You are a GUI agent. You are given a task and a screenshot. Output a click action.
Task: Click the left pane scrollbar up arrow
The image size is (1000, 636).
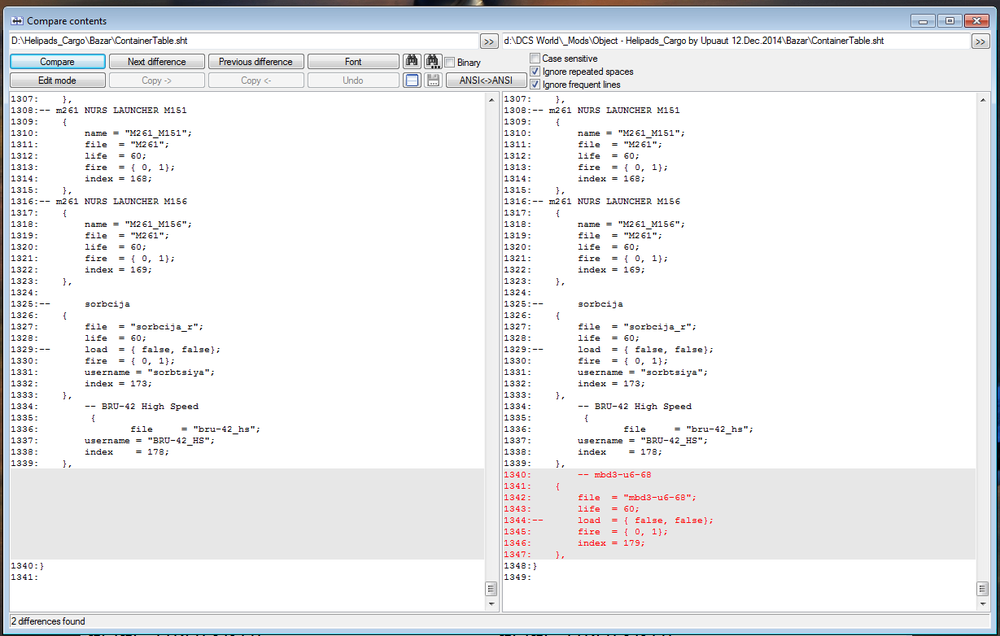(x=491, y=100)
